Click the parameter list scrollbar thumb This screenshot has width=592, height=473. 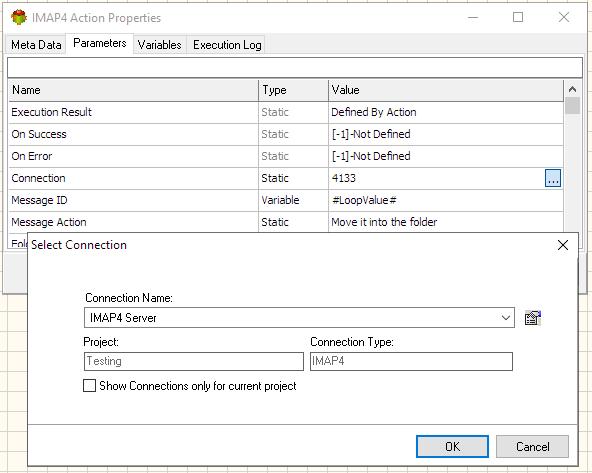(572, 106)
